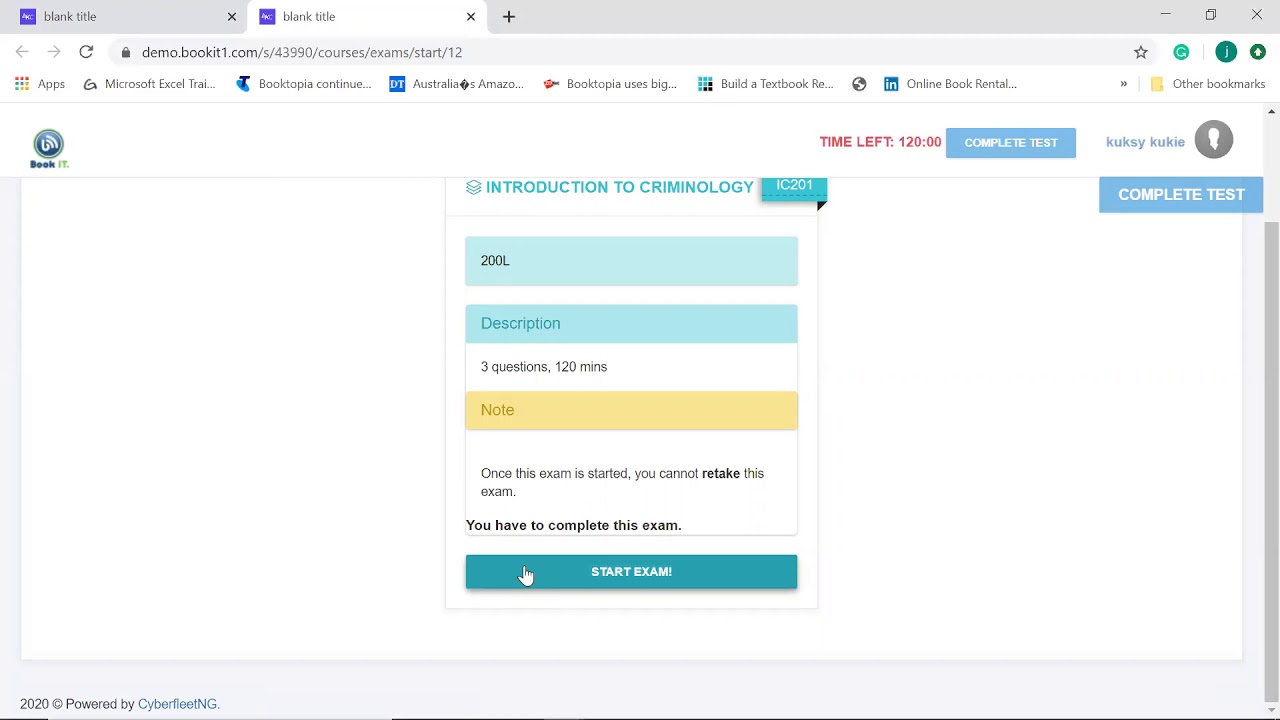The image size is (1280, 720).
Task: Click the layers icon beside Introduction to Criminology
Action: pos(474,187)
